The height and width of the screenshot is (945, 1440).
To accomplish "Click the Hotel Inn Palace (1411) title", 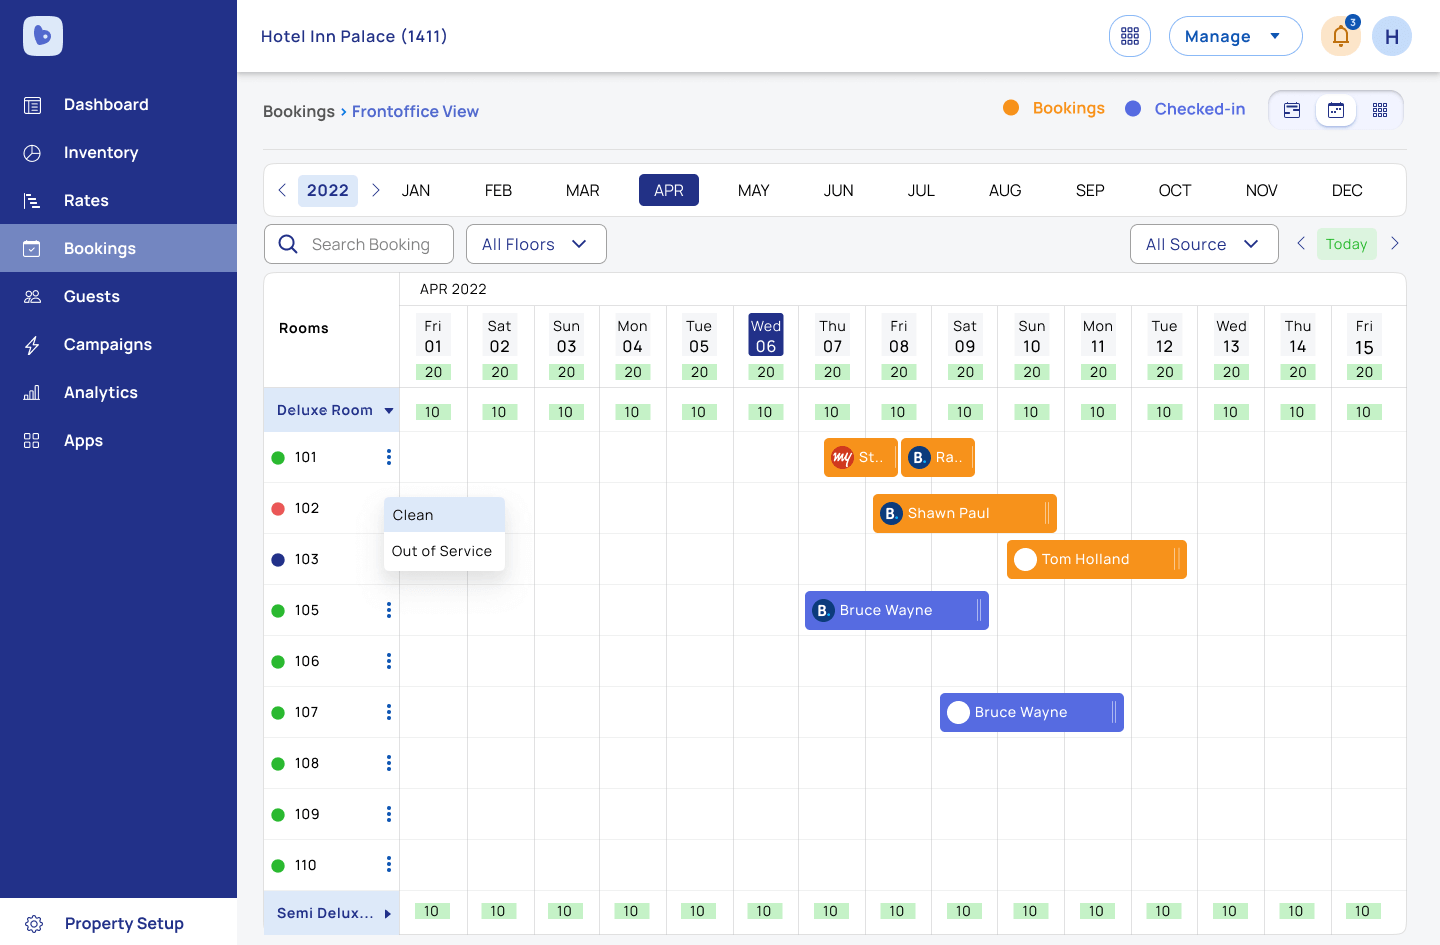I will (354, 36).
